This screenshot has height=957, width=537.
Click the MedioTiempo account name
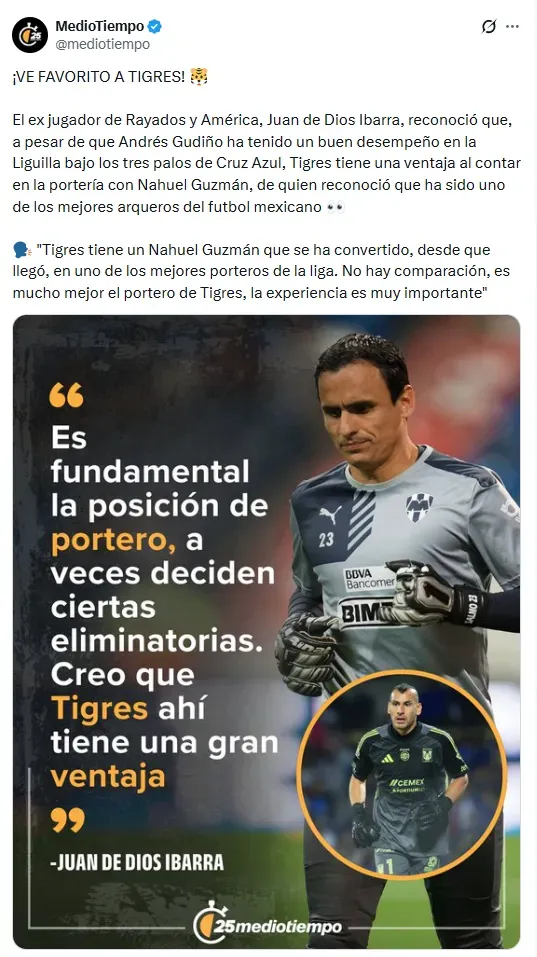point(100,26)
